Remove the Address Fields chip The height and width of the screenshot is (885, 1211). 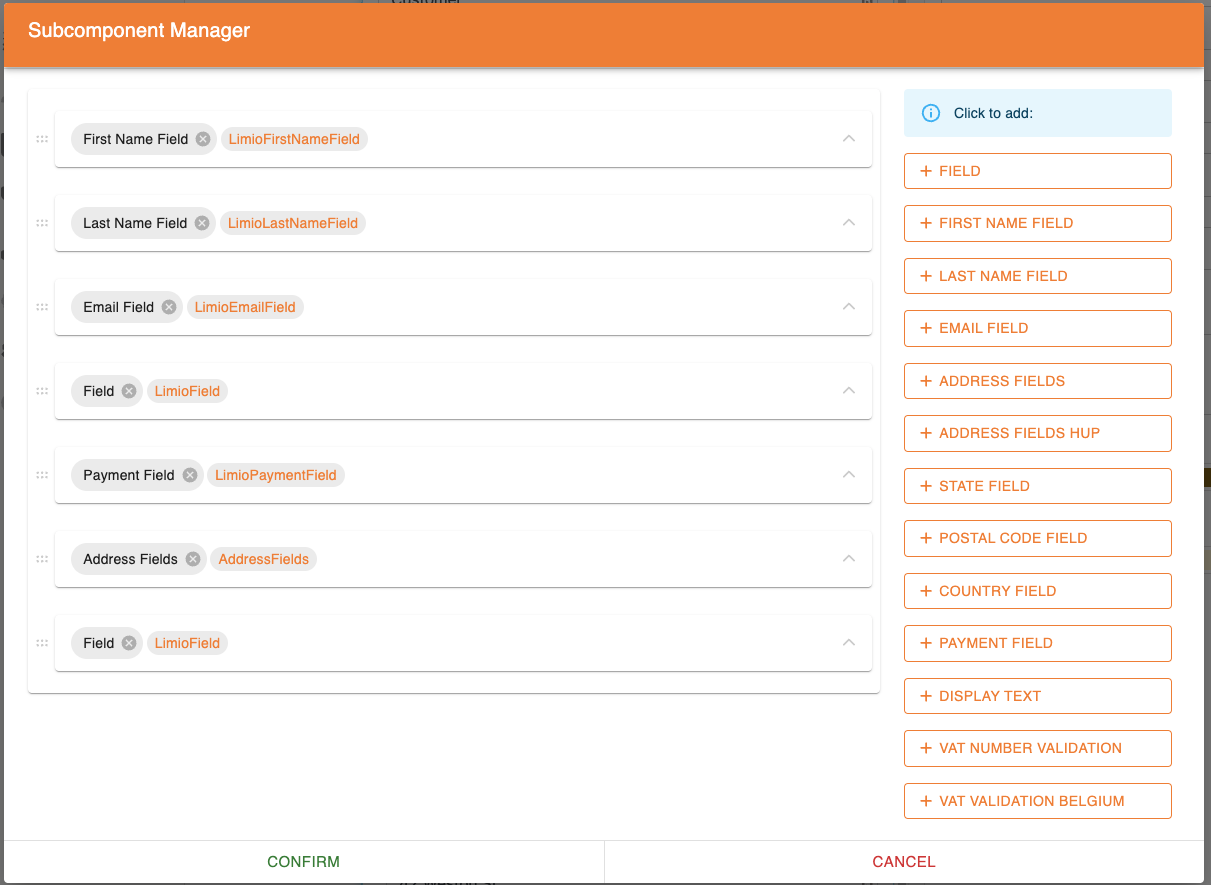tap(193, 559)
